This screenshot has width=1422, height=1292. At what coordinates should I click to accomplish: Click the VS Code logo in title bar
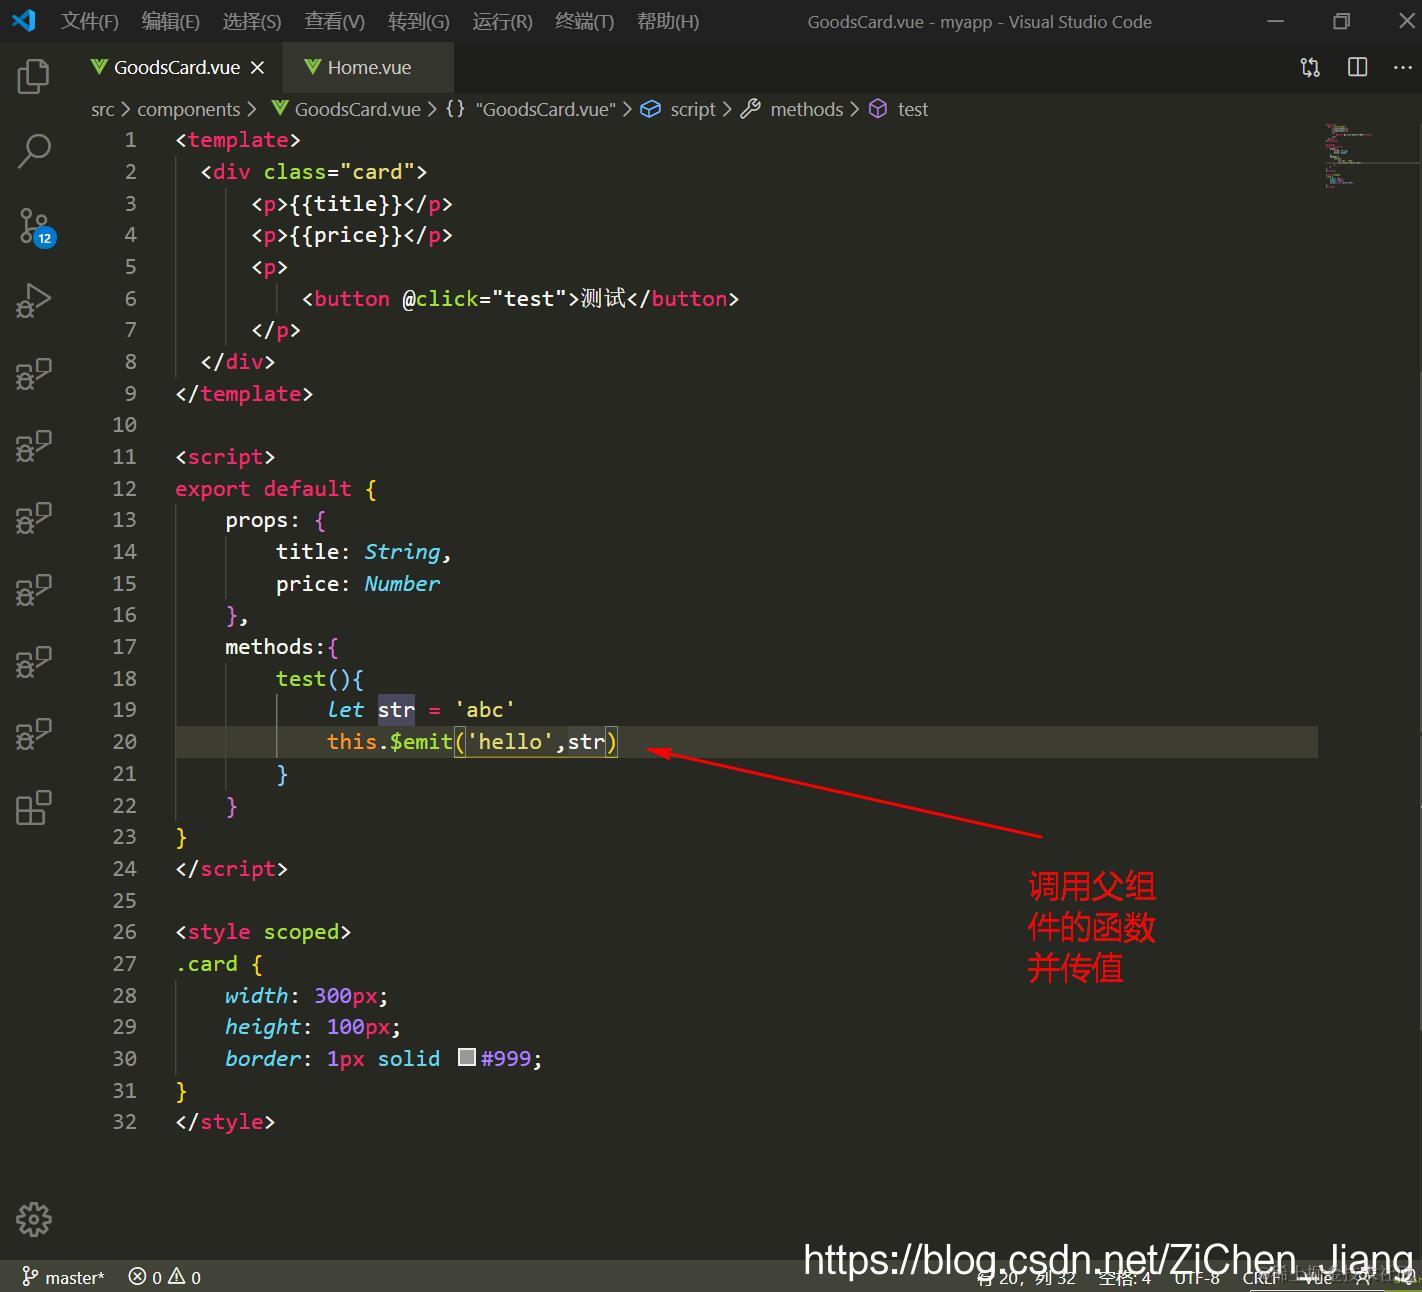tap(23, 21)
